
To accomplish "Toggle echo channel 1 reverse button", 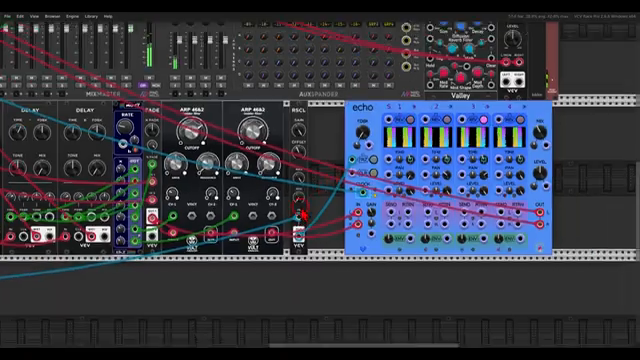I will point(410,120).
